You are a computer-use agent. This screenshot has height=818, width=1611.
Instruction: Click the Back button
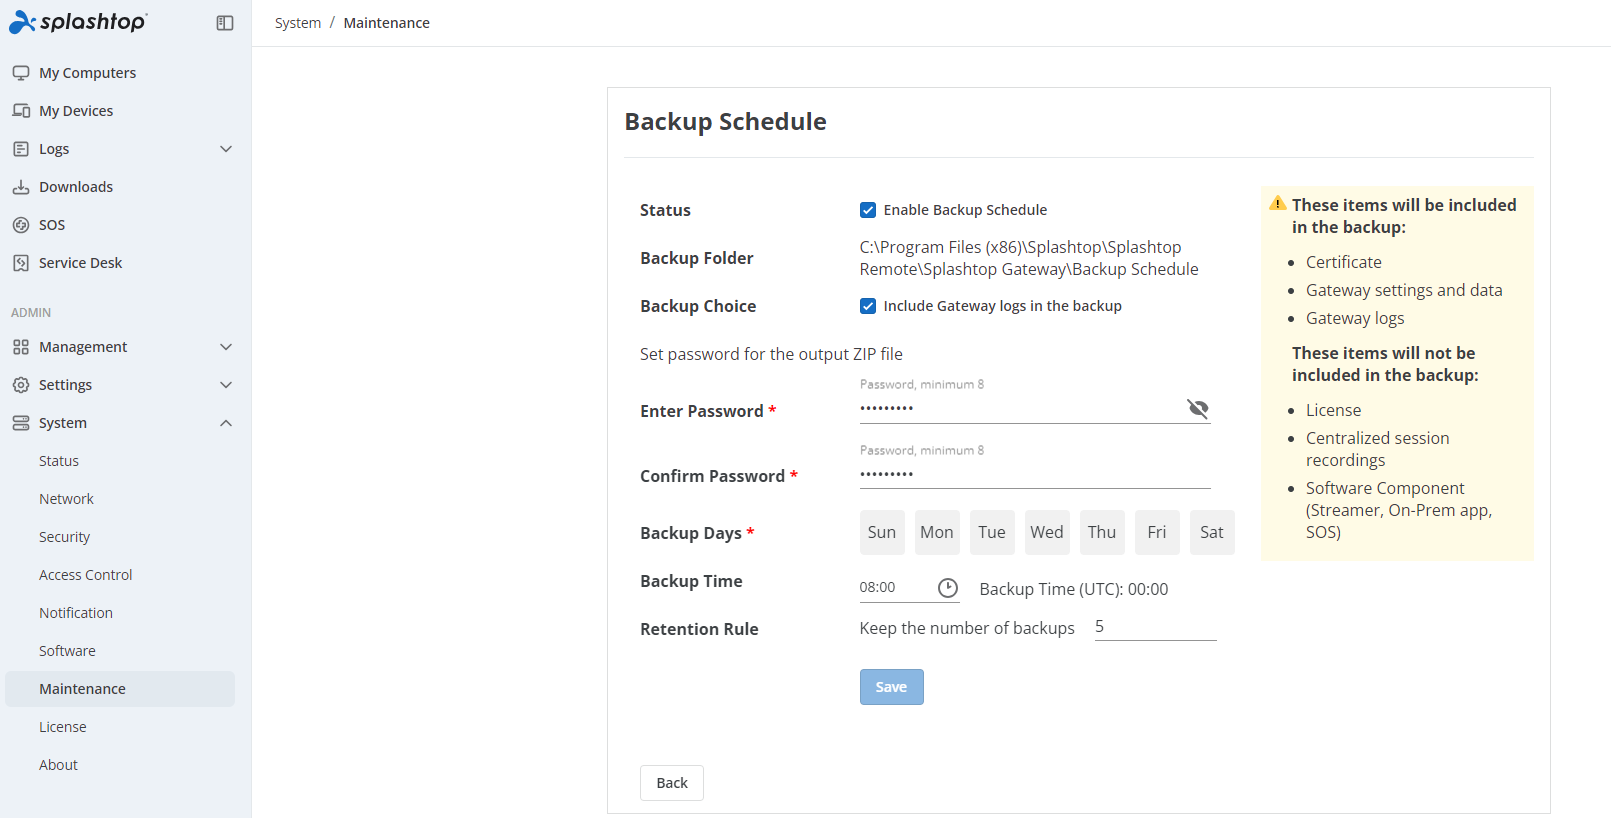pos(672,783)
